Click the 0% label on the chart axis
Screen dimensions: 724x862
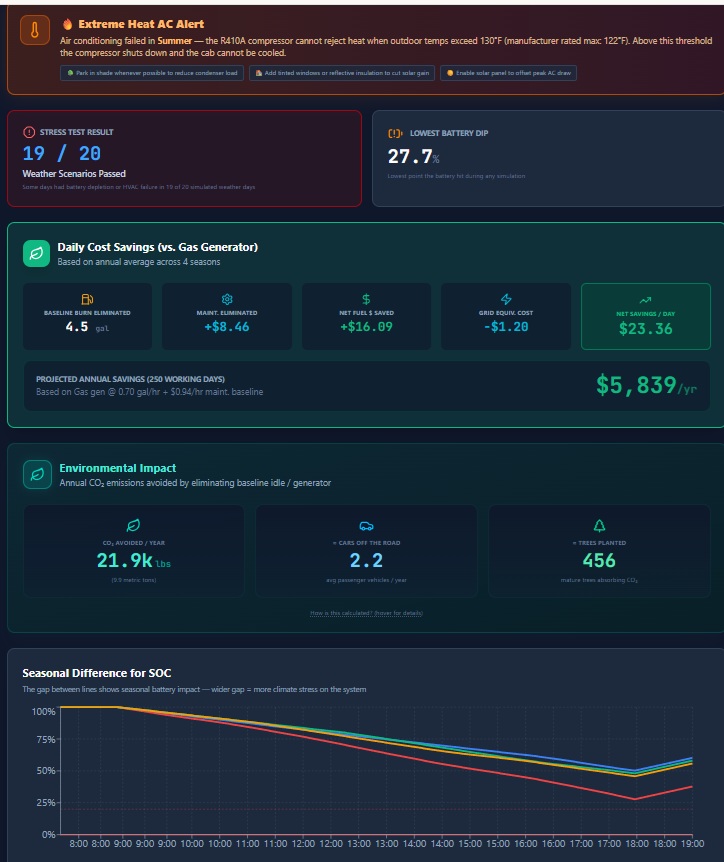(x=48, y=835)
